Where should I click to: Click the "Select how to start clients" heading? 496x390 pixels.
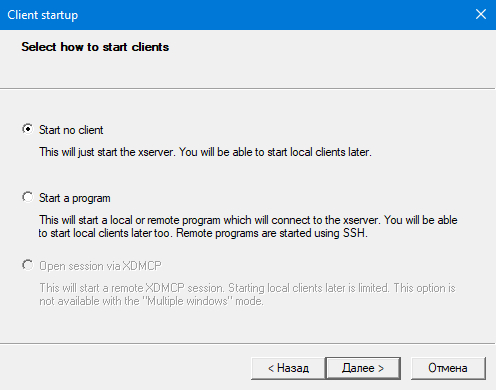pos(95,47)
